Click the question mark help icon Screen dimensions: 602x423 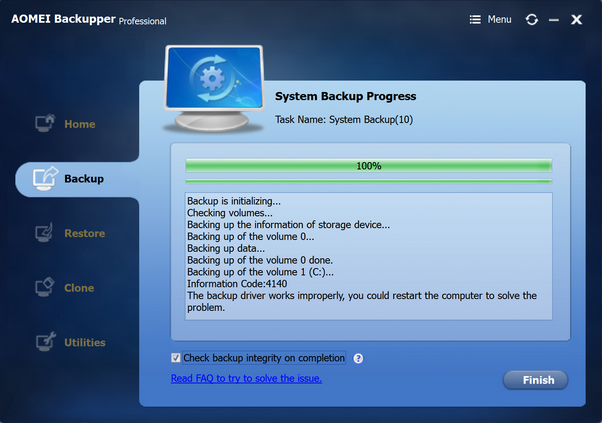(358, 358)
